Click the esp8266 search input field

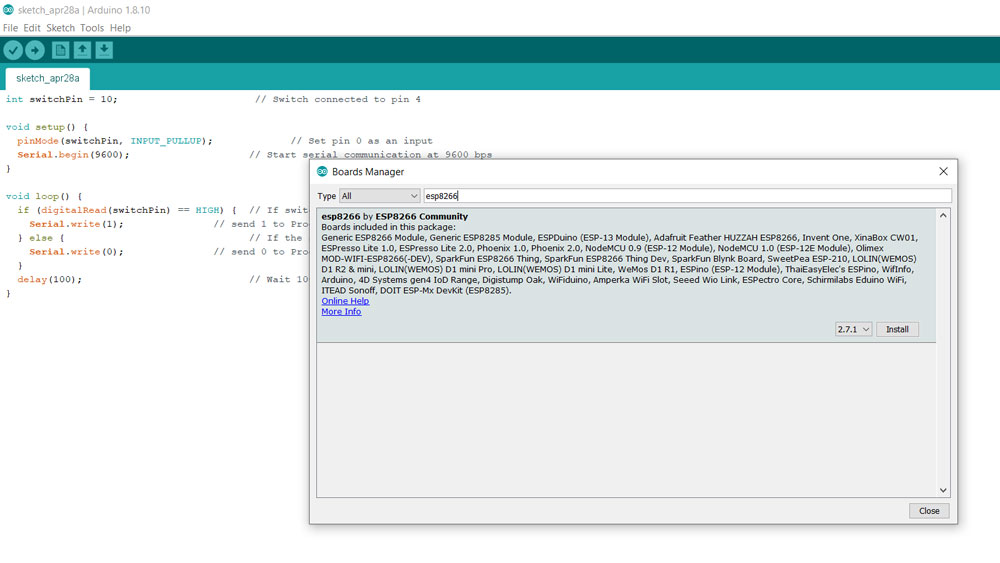tap(688, 196)
